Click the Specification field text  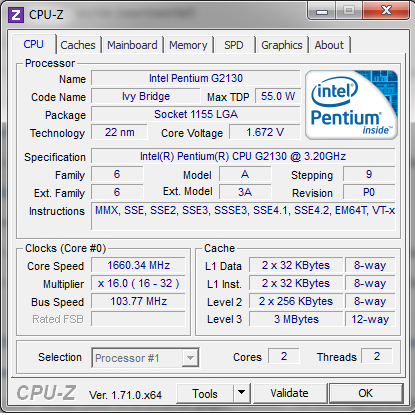pos(243,156)
